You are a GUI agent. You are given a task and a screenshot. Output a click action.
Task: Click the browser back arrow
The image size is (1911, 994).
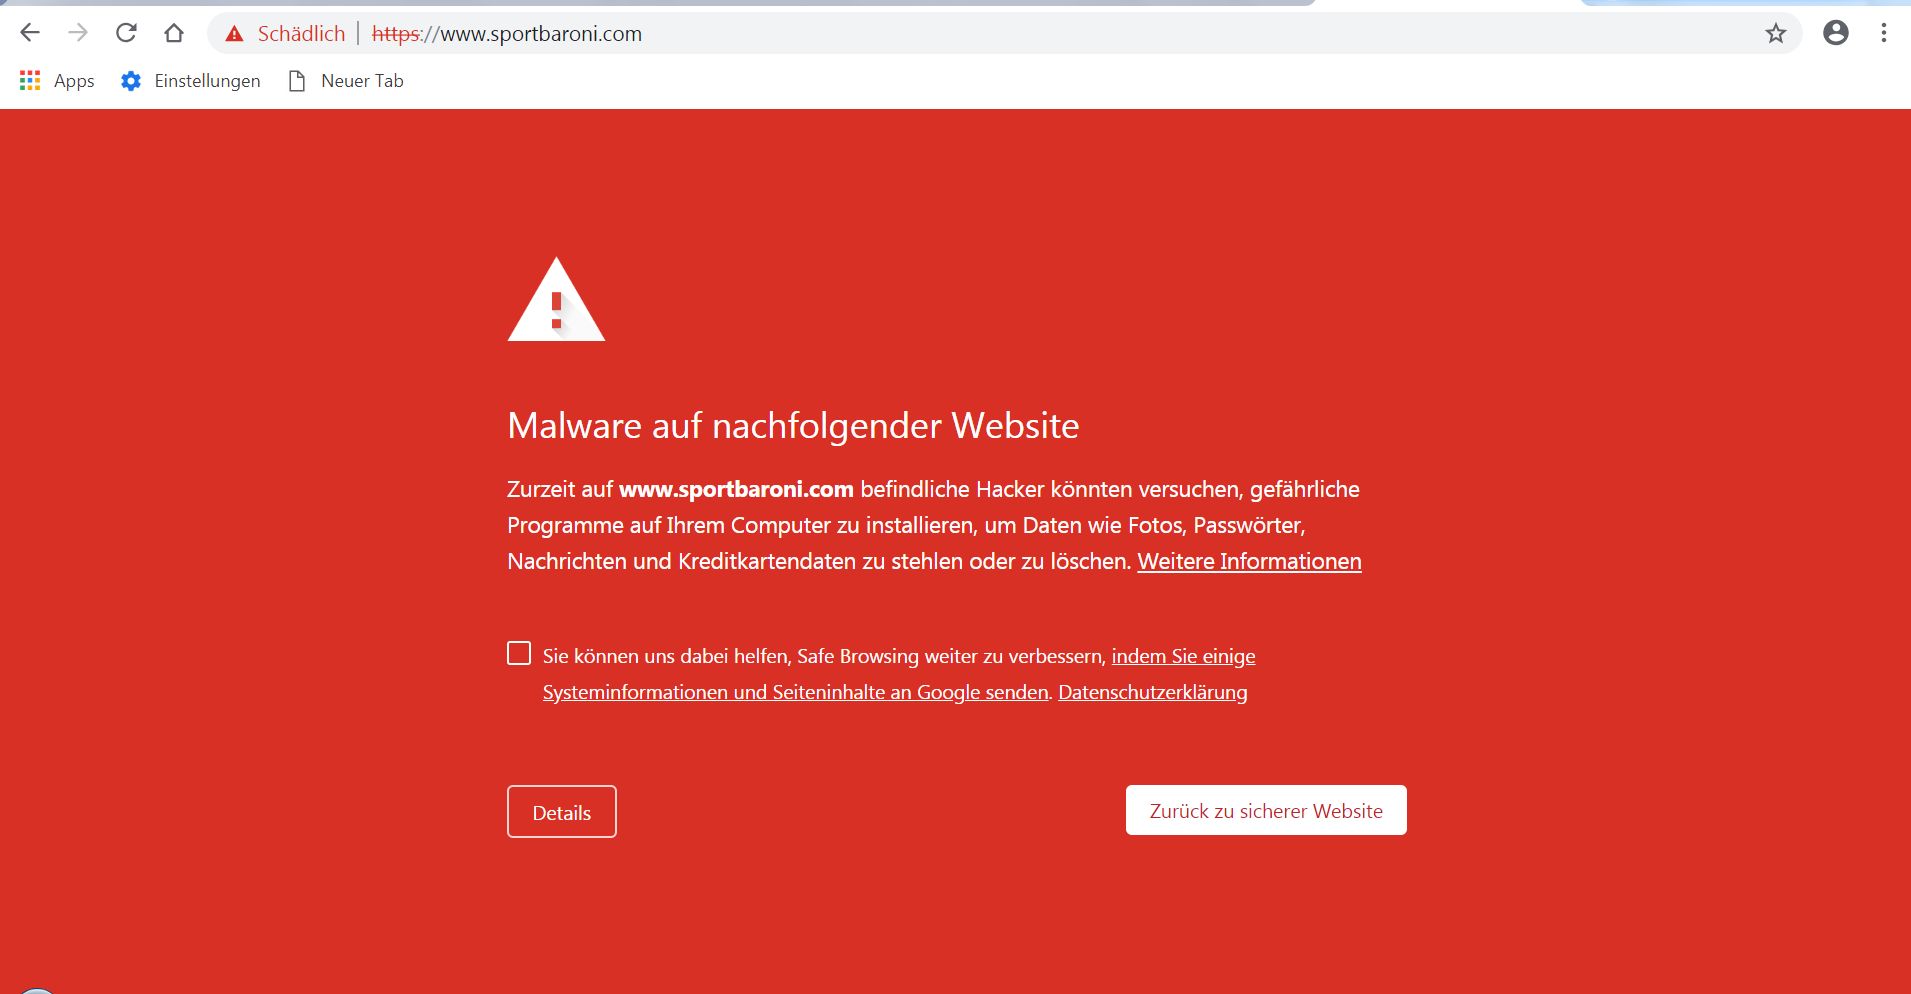coord(30,33)
